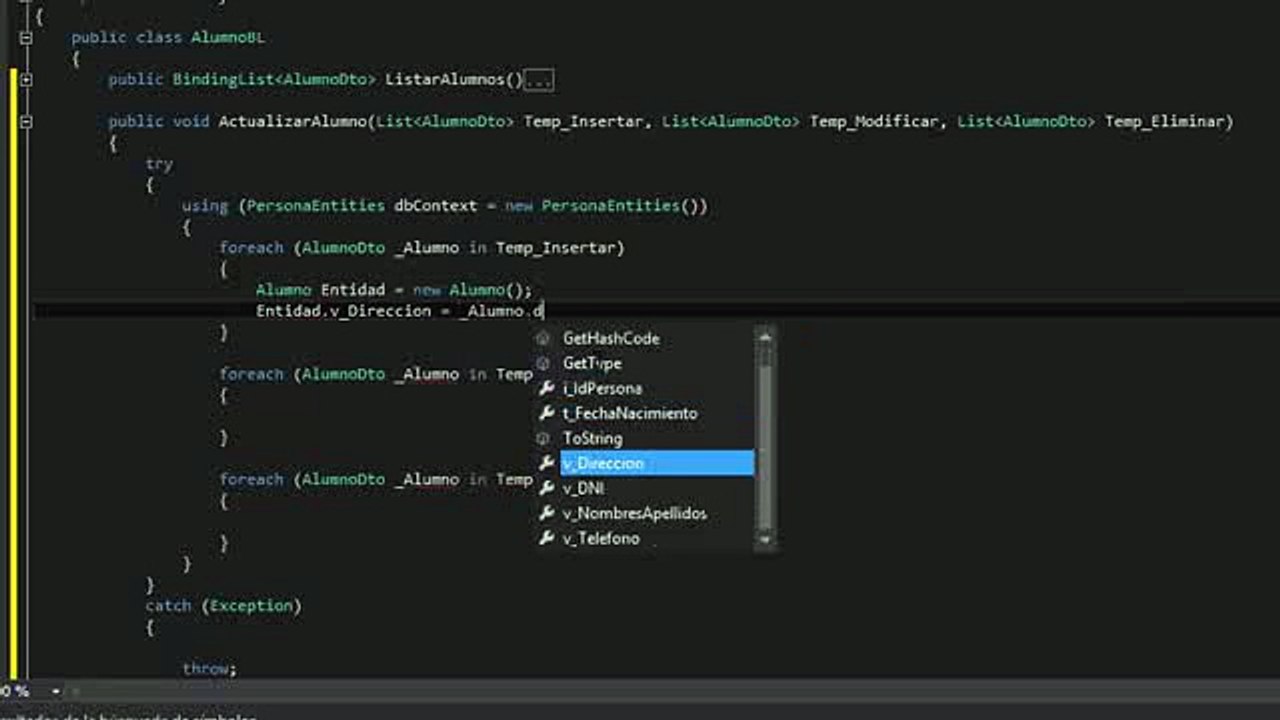Image resolution: width=1280 pixels, height=720 pixels.
Task: Click the Temp_Eliminar parameter name
Action: [1164, 121]
